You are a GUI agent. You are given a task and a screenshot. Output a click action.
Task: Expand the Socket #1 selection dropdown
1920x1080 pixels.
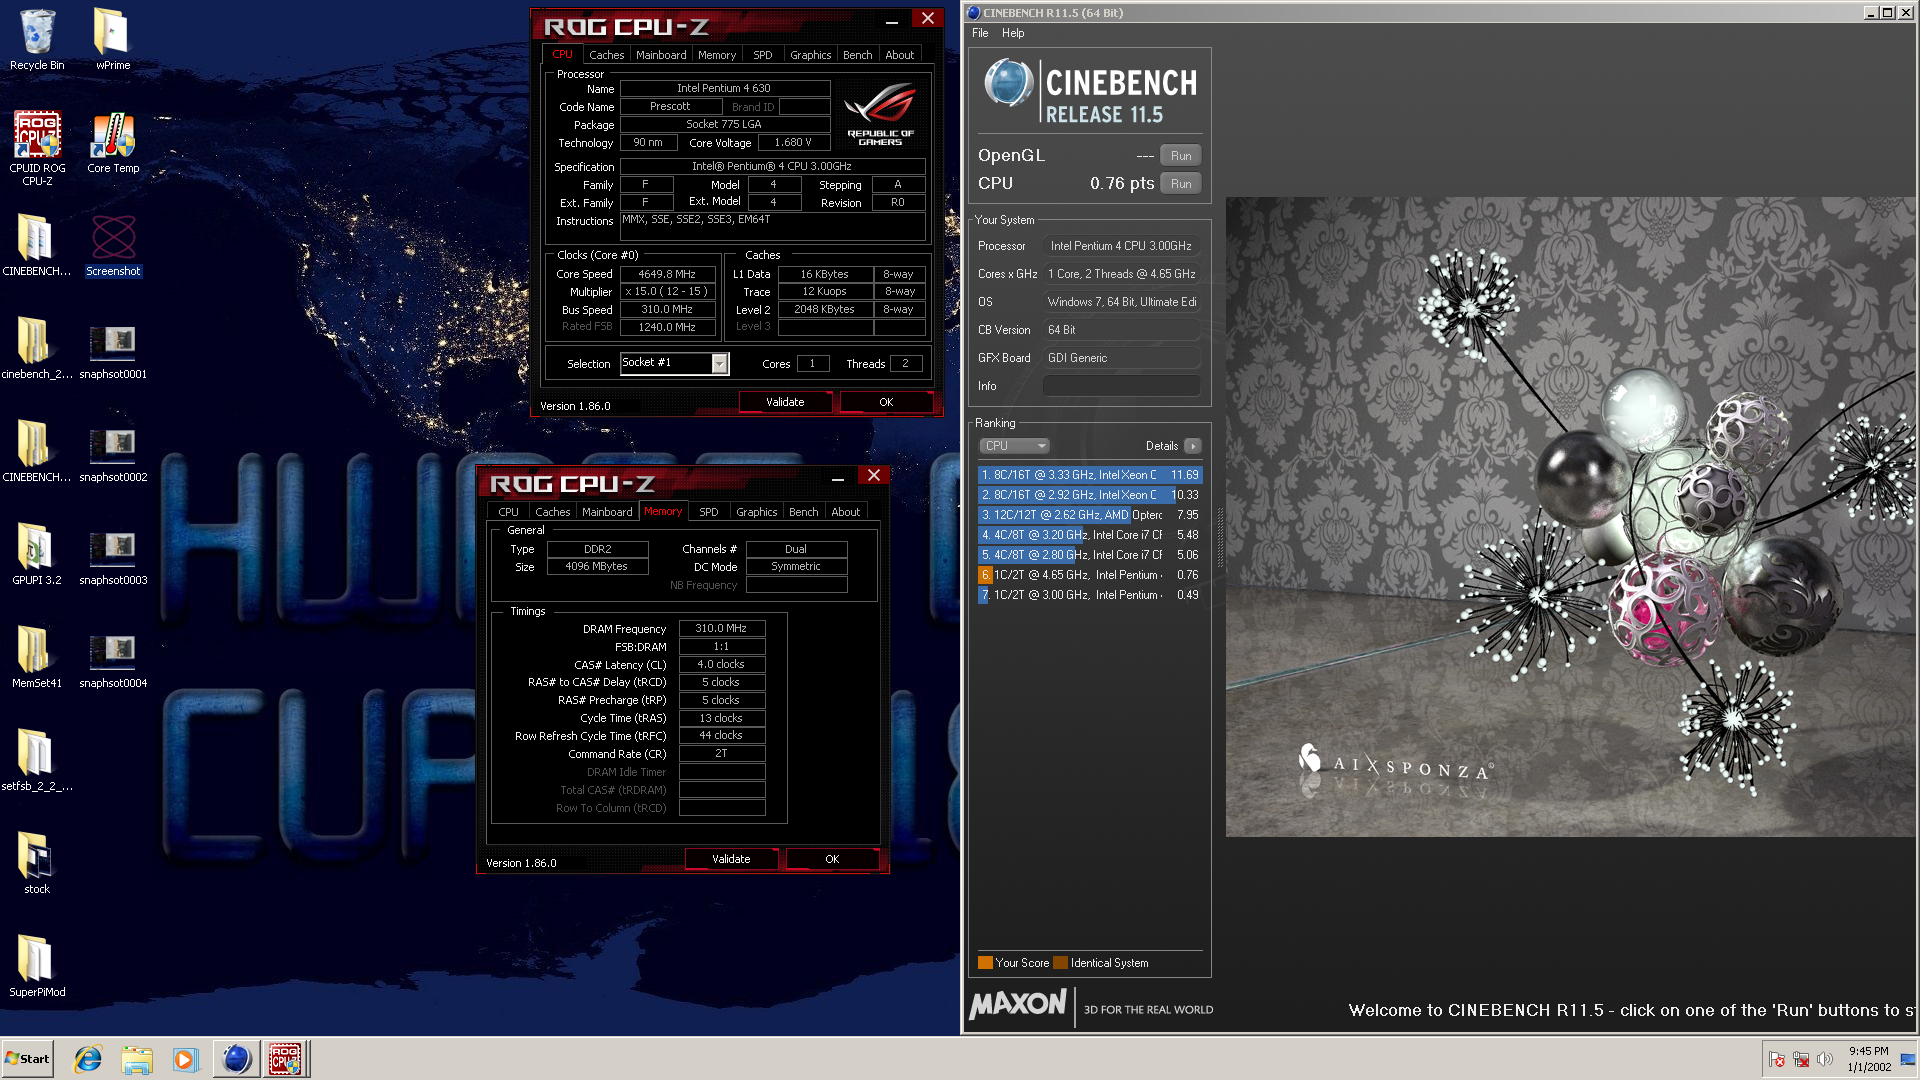pyautogui.click(x=719, y=364)
